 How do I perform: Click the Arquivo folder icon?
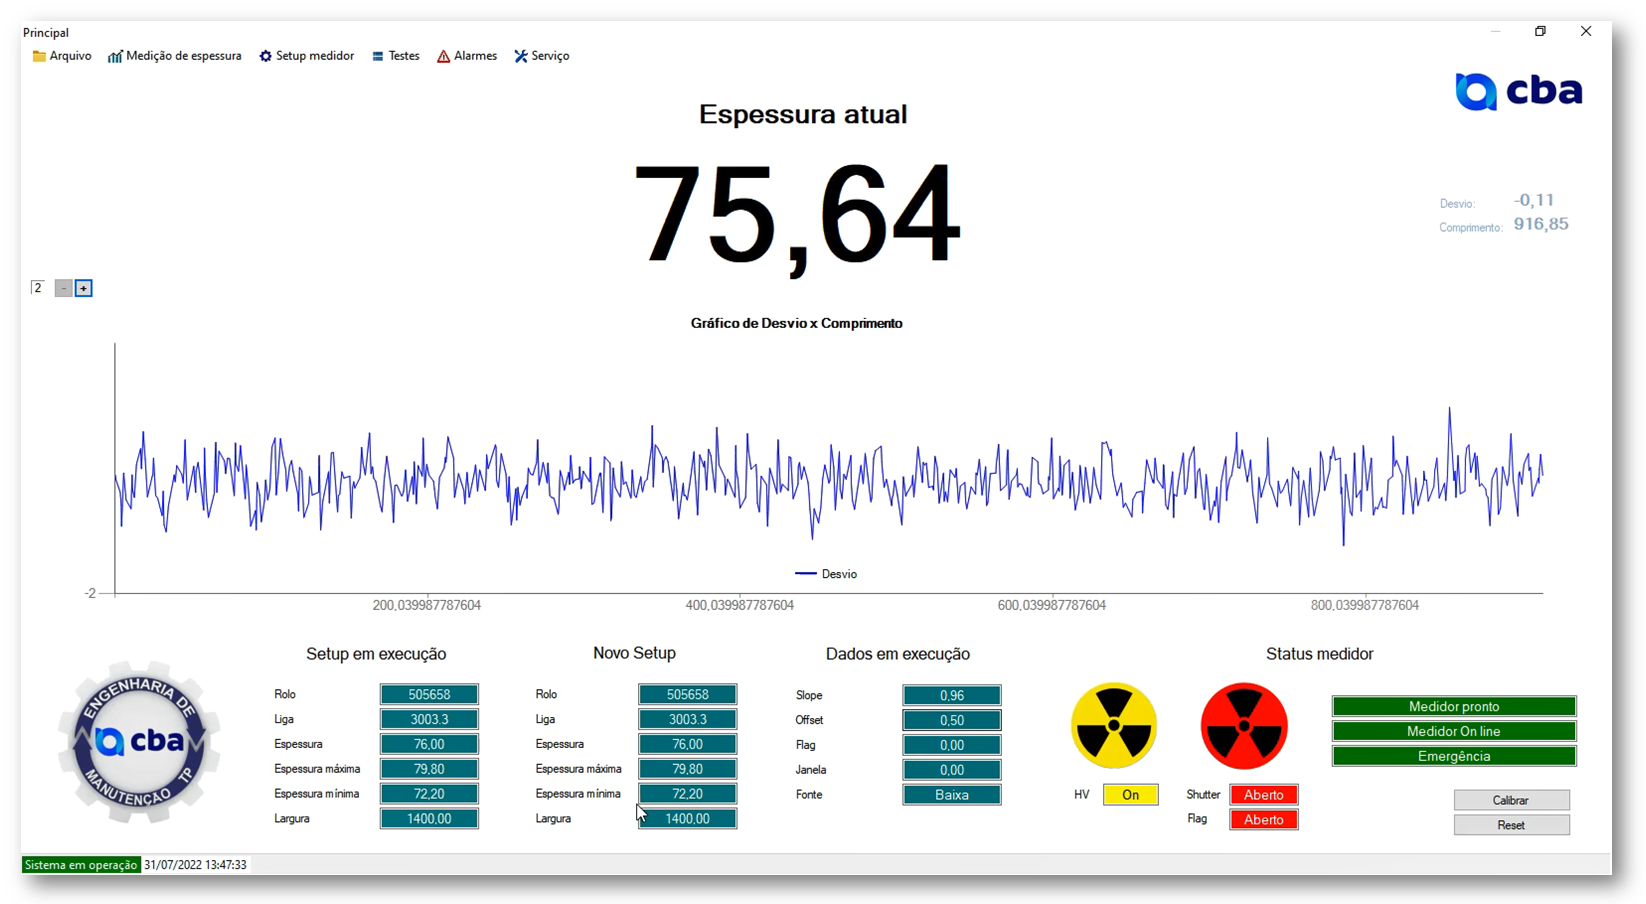[x=39, y=57]
